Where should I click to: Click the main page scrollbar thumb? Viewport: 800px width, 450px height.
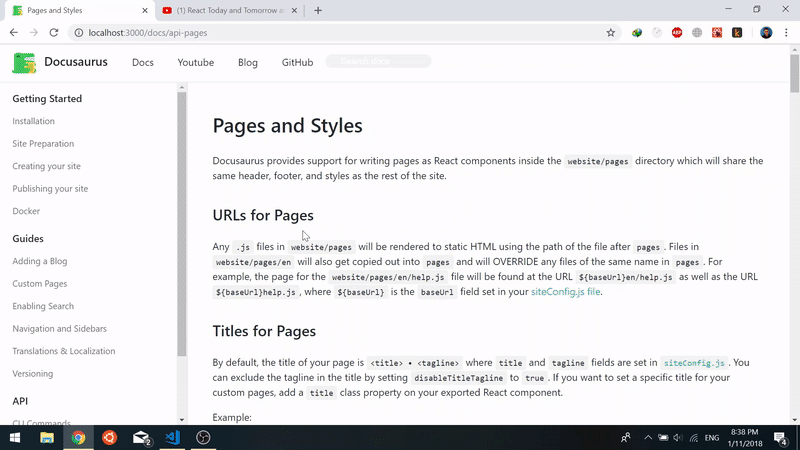tap(794, 72)
